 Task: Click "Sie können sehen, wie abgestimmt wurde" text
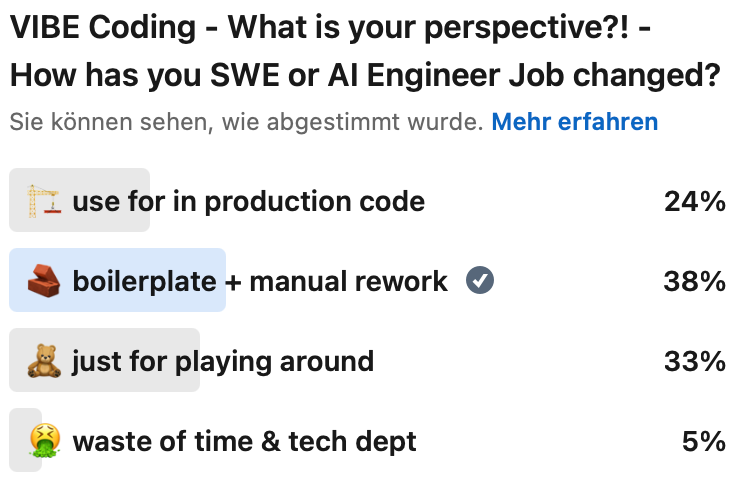pyautogui.click(x=246, y=122)
